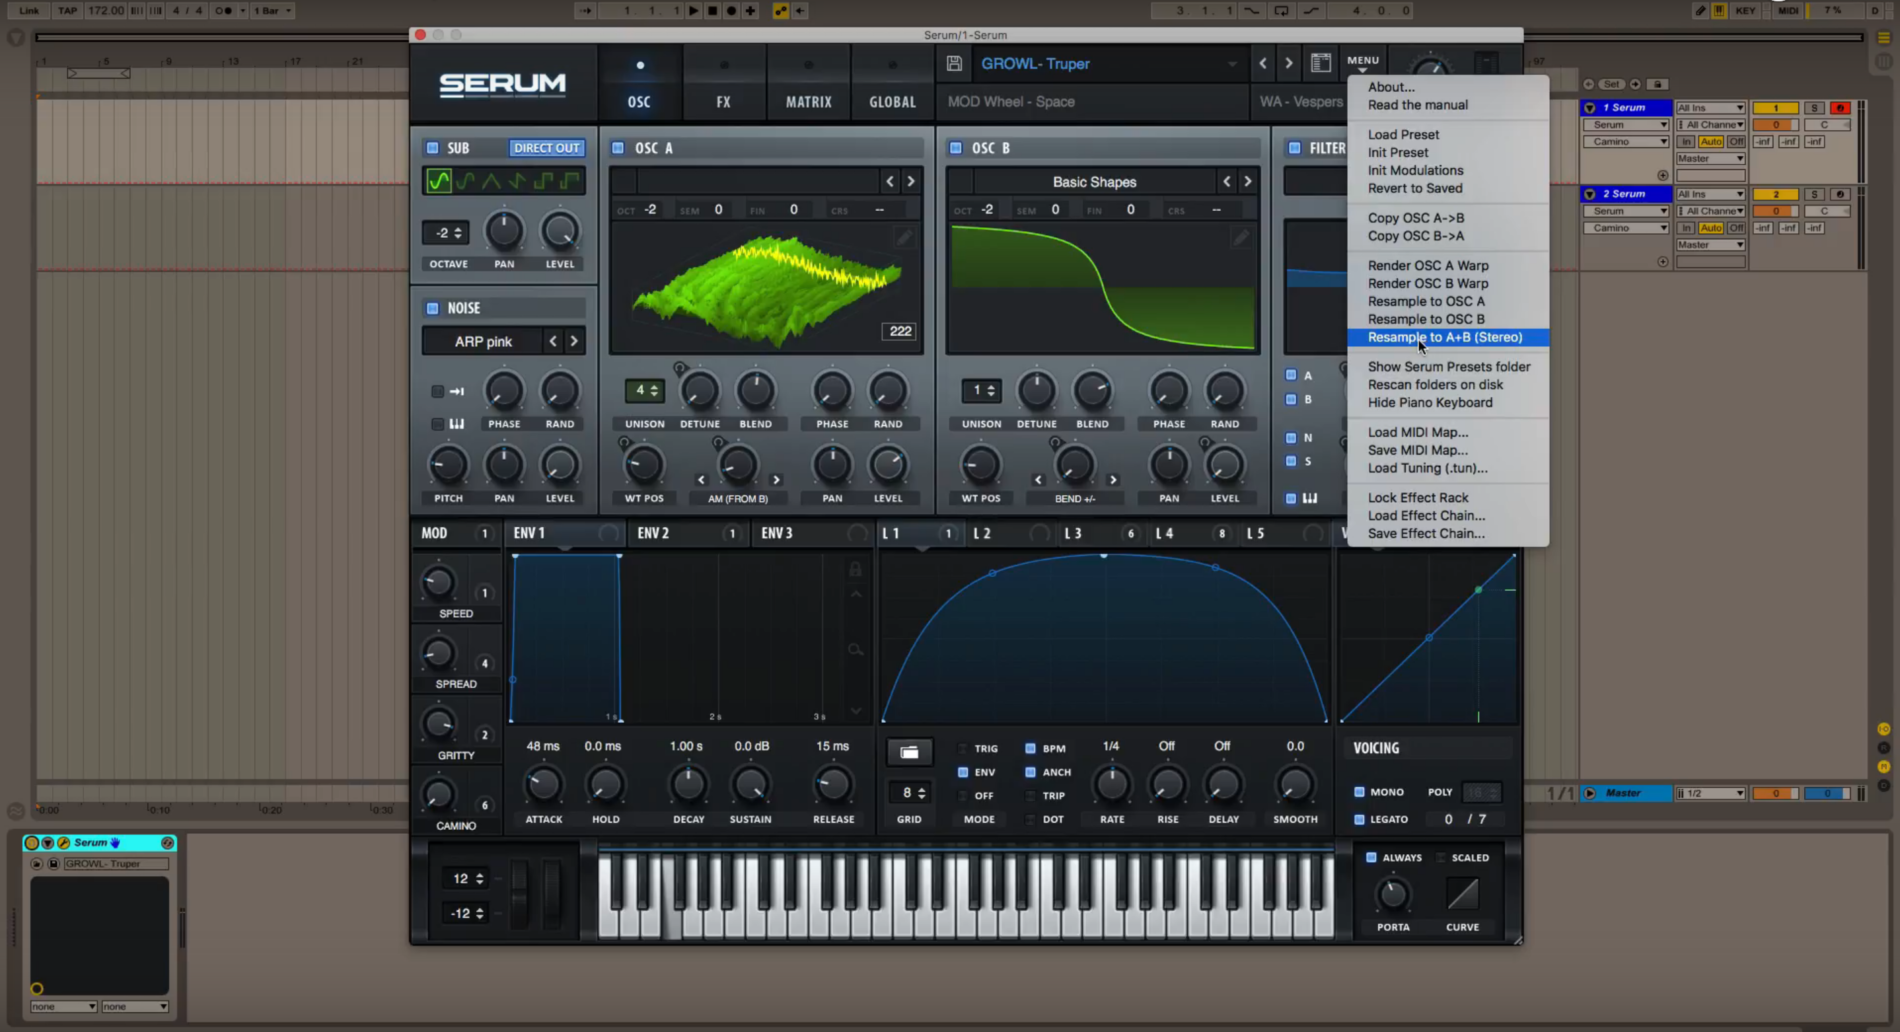Toggle the SUB oscillator enable switch
This screenshot has height=1032, width=1900.
(x=433, y=147)
